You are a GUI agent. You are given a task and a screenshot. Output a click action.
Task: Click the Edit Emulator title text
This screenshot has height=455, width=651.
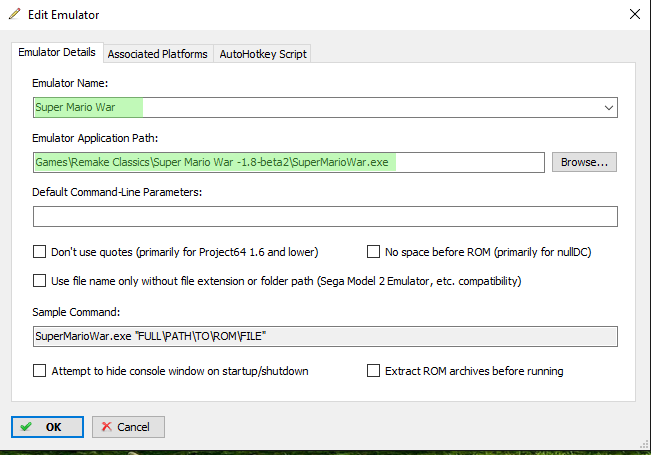click(x=64, y=15)
